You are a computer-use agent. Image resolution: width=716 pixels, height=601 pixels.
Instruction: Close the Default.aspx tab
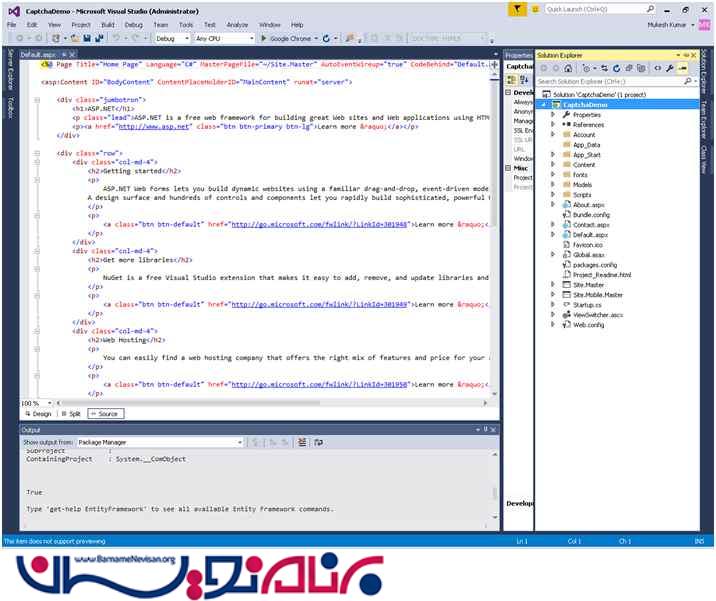[x=72, y=54]
